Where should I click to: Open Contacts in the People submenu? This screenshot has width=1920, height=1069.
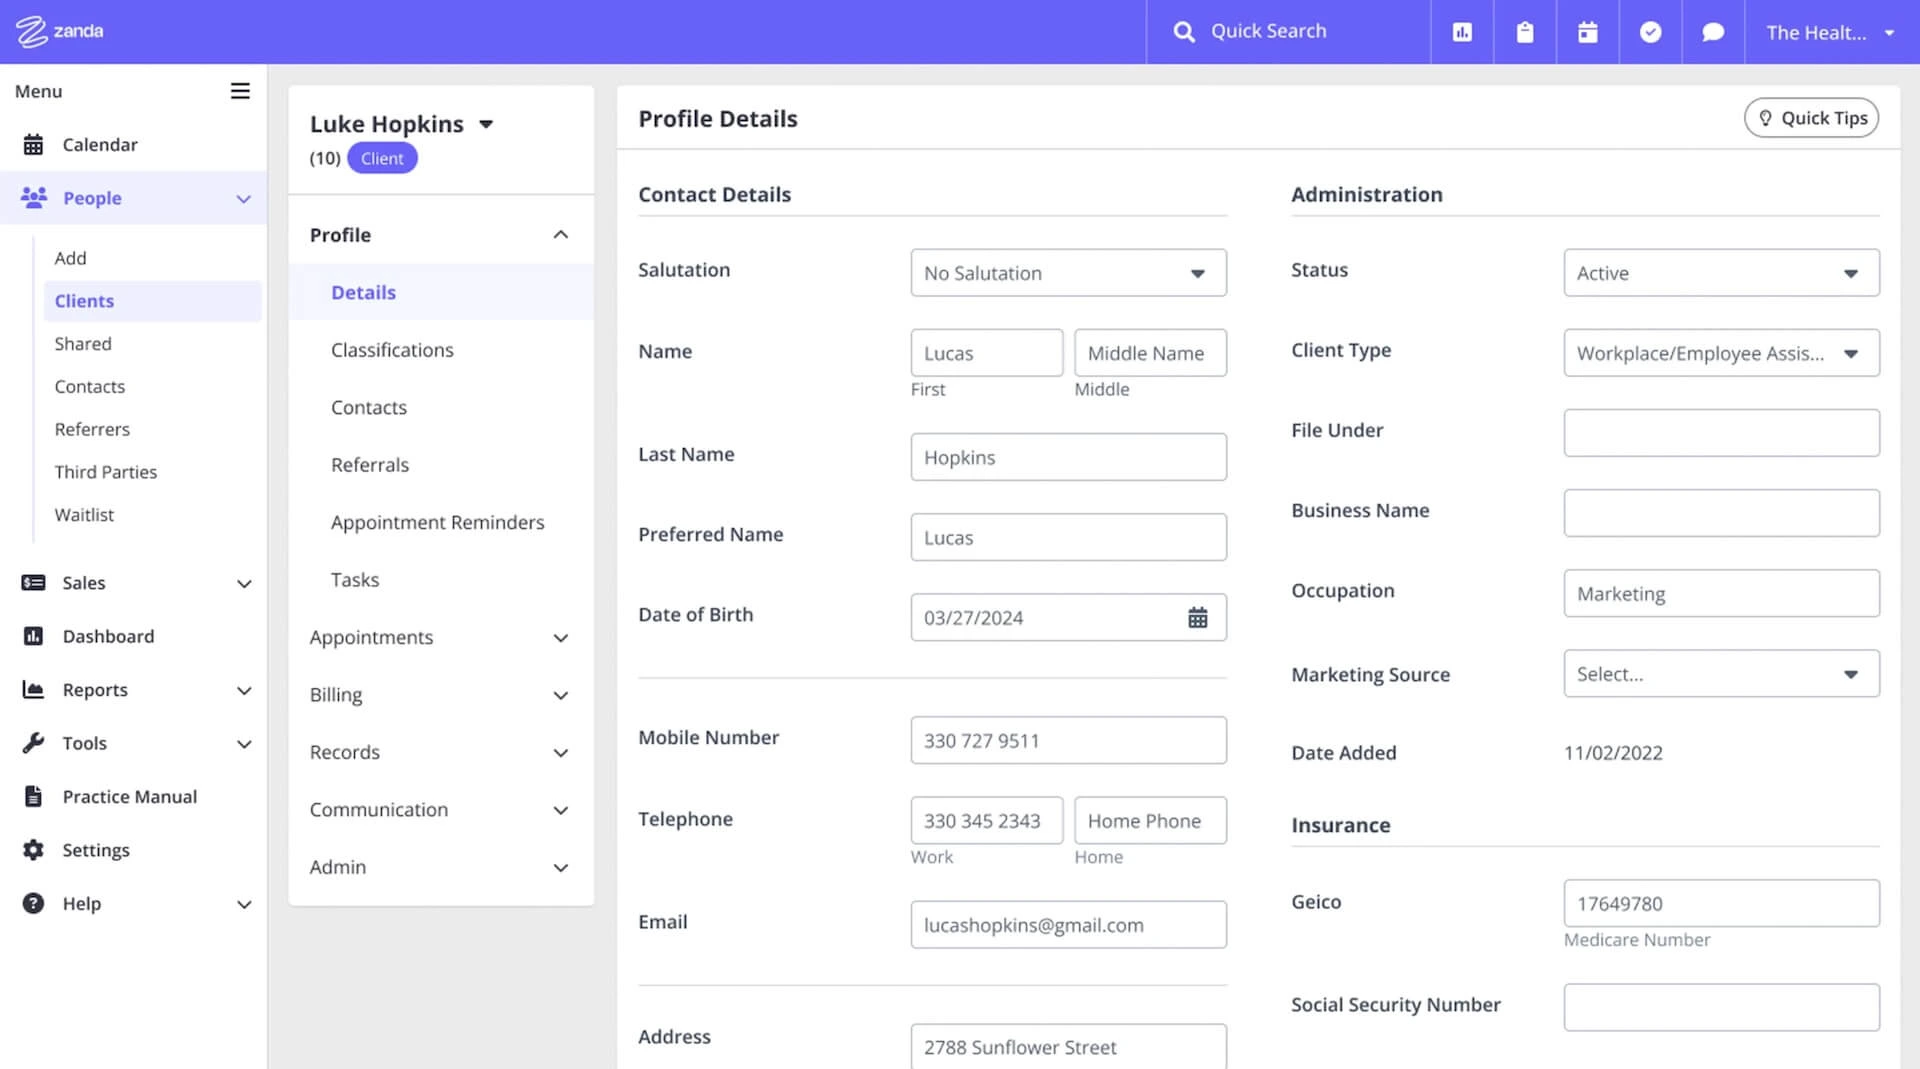point(90,387)
